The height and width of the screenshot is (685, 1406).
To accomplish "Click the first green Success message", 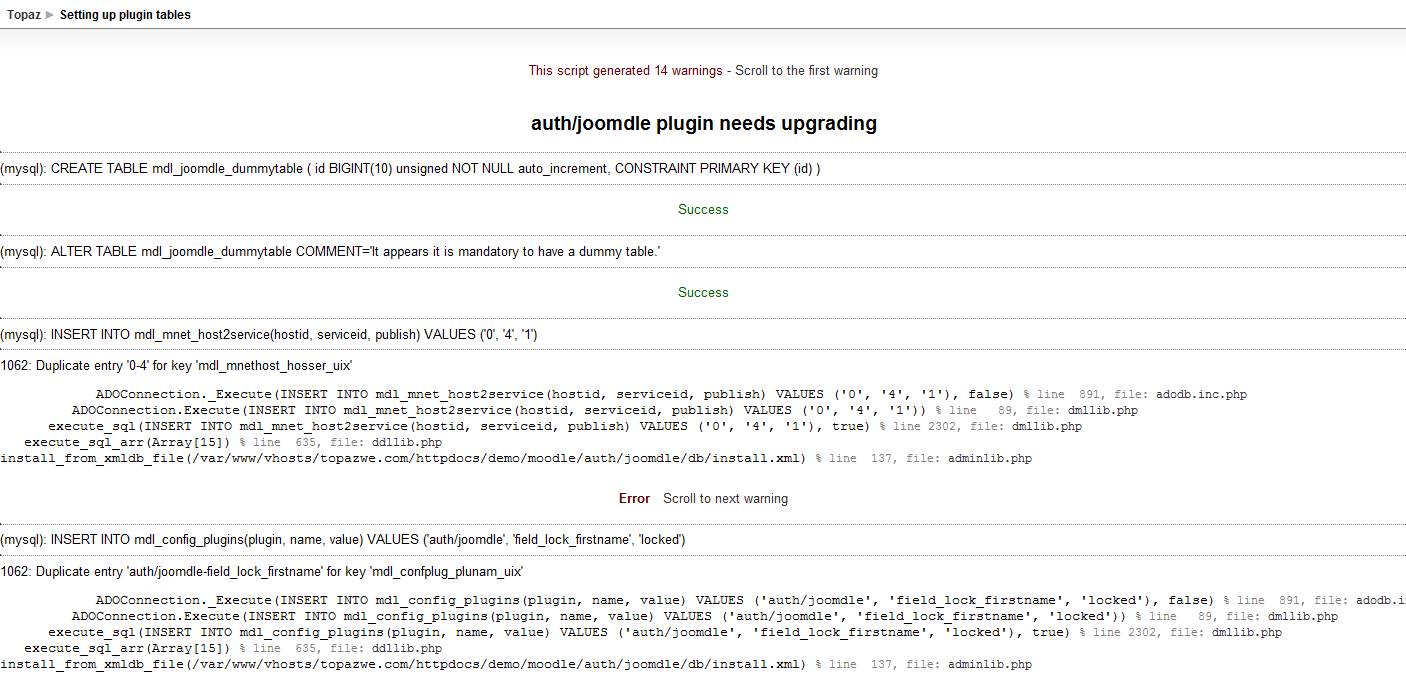I will click(703, 210).
